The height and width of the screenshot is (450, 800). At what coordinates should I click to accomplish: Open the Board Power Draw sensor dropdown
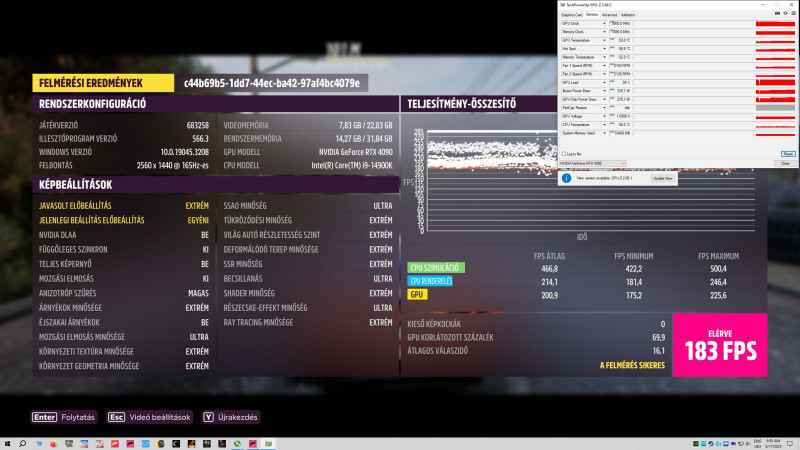[x=604, y=91]
